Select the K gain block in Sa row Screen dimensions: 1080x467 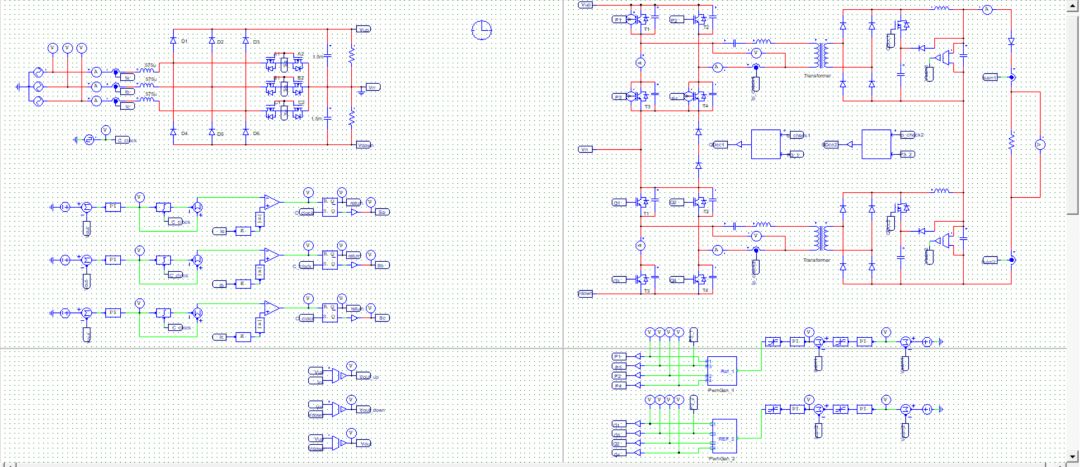tap(243, 230)
